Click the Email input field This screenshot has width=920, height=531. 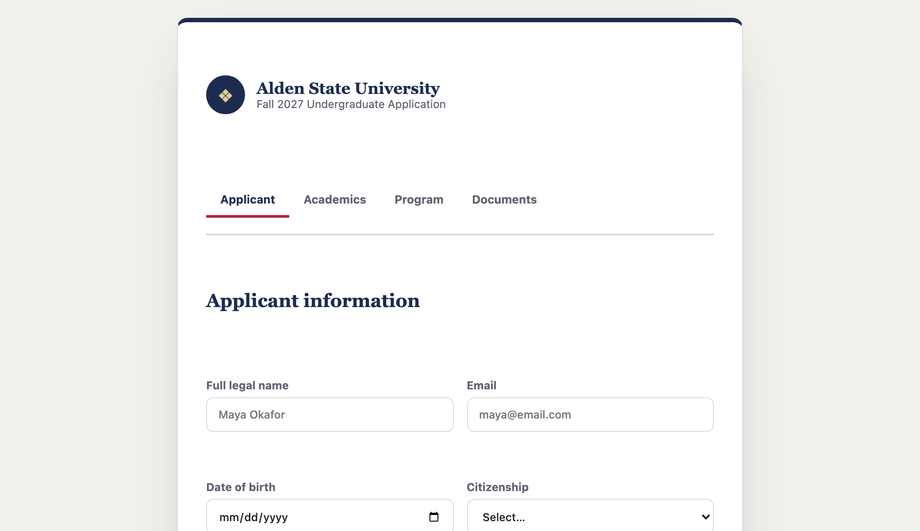590,415
